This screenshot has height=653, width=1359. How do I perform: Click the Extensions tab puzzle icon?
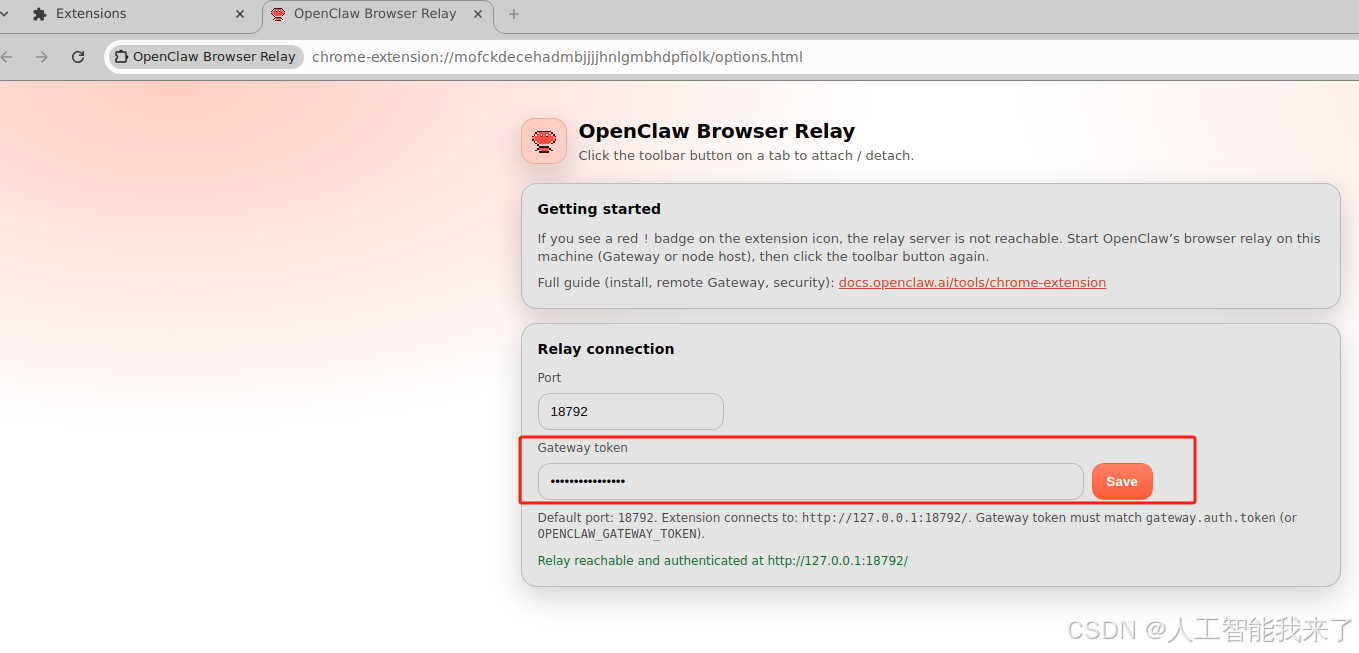pyautogui.click(x=40, y=14)
